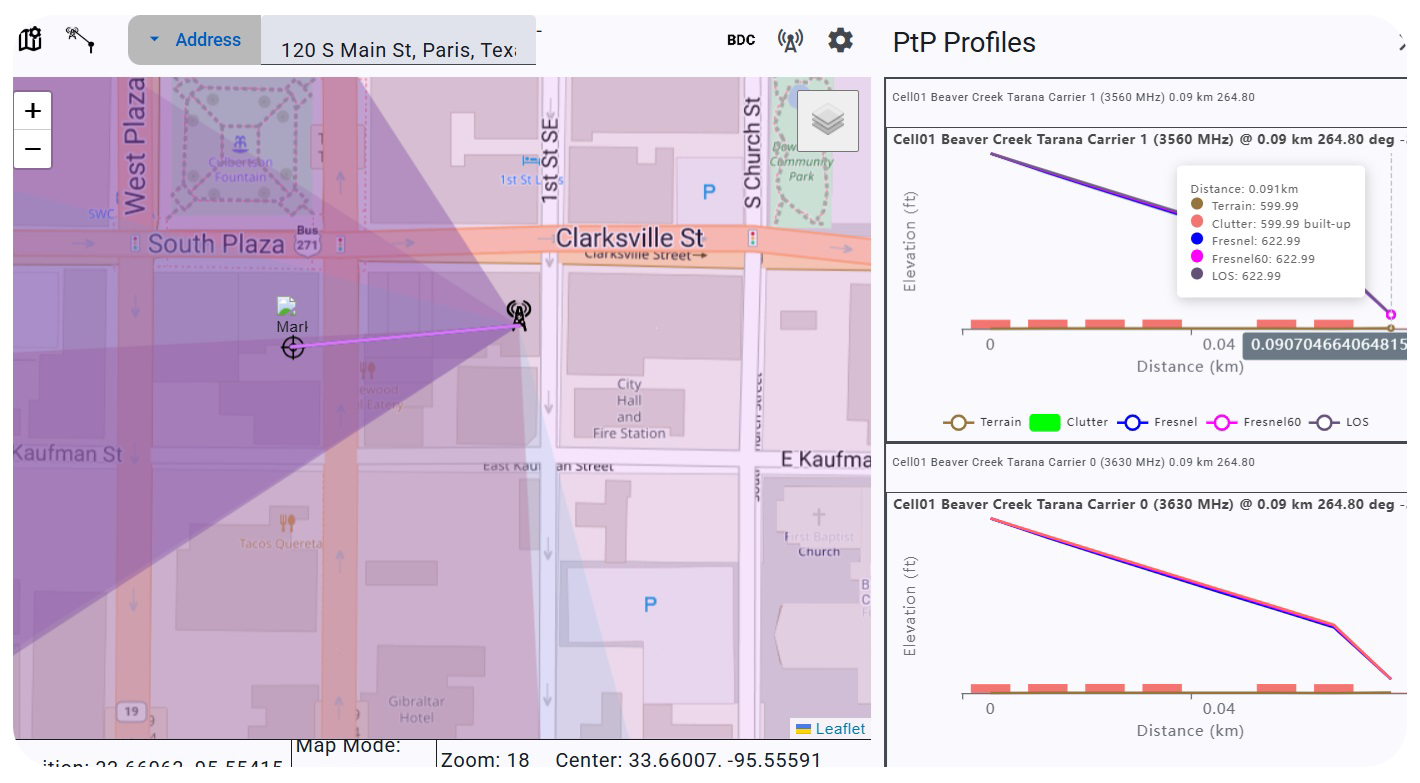The width and height of the screenshot is (1420, 783).
Task: Click the Clarksville St street label
Action: (x=630, y=238)
